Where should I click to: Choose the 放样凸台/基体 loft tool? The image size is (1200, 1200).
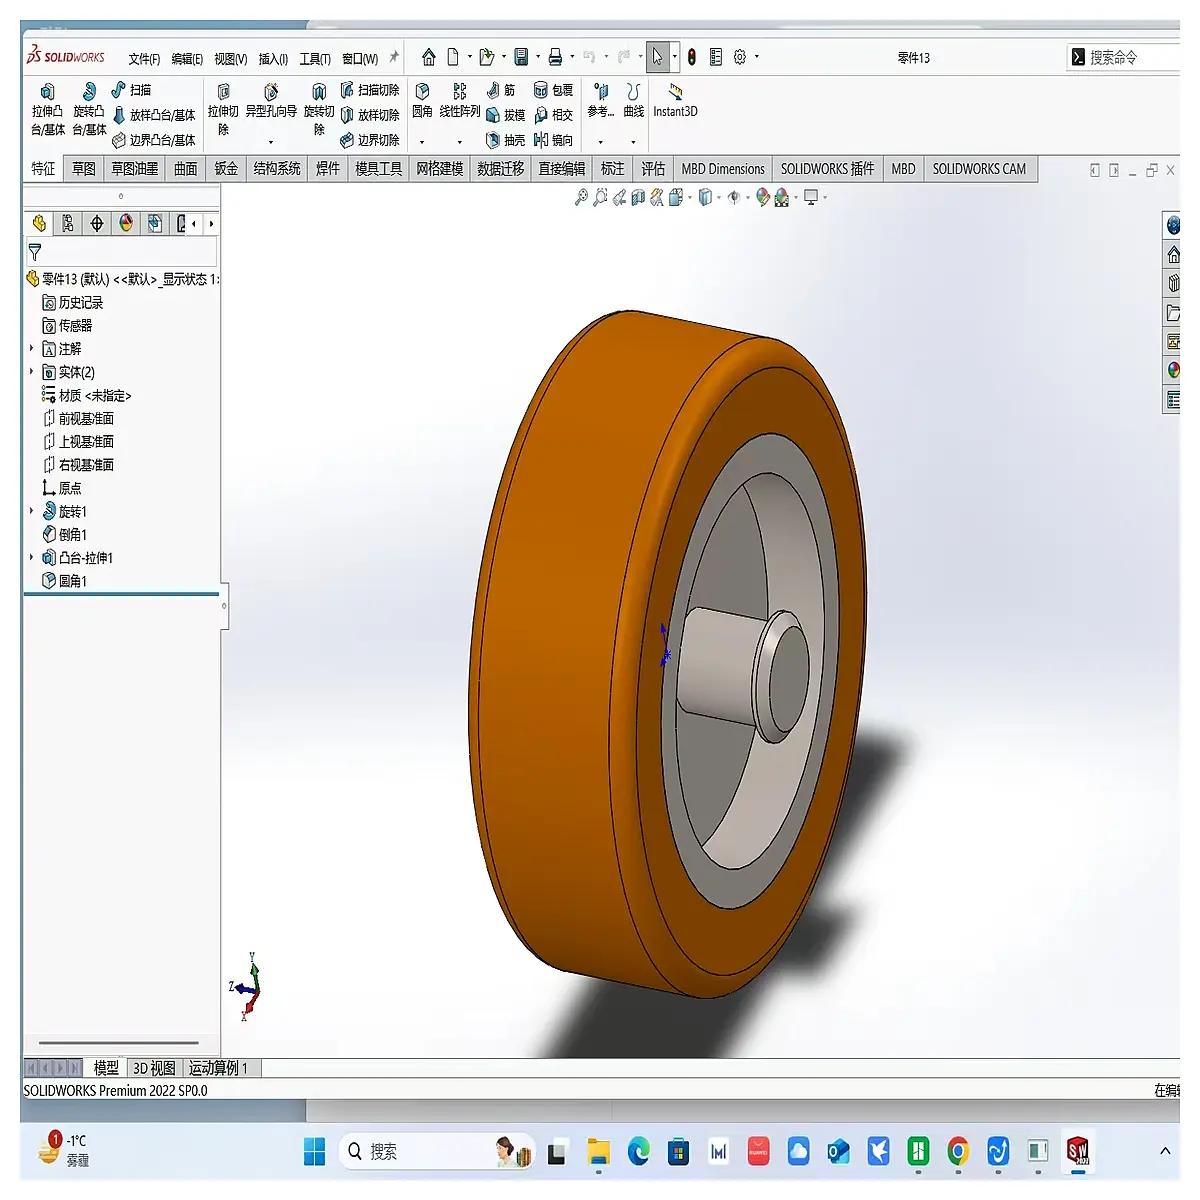click(154, 115)
